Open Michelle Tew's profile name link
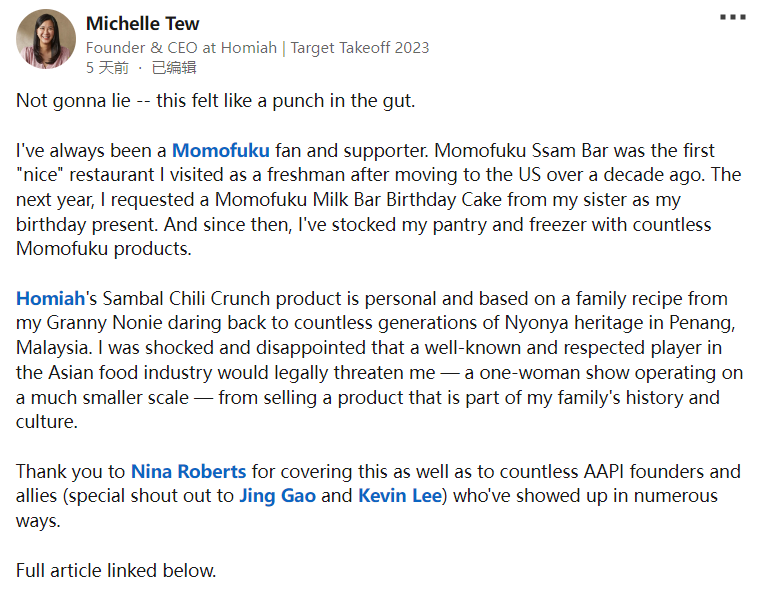The width and height of the screenshot is (758, 594). [143, 23]
